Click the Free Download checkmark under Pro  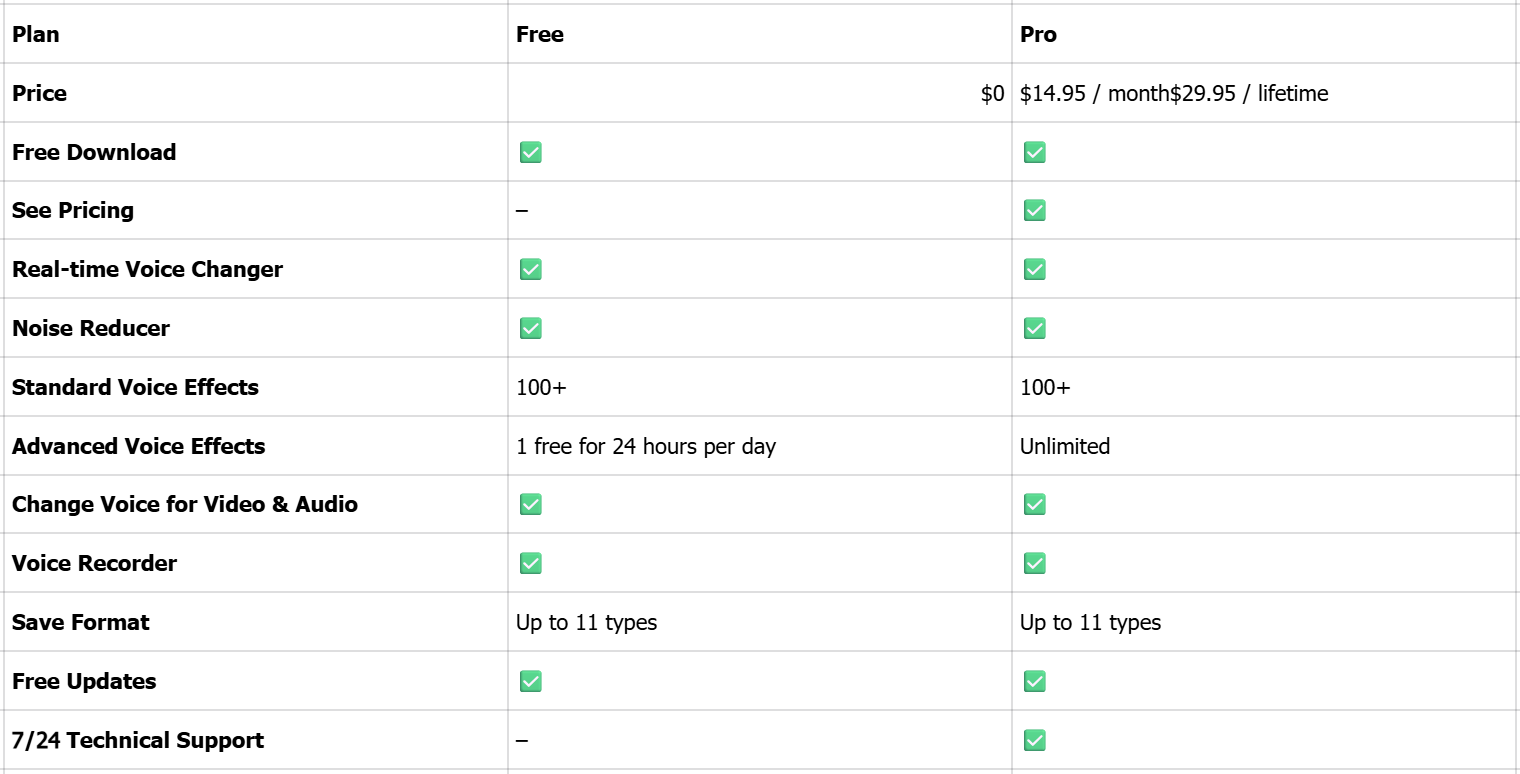coord(1034,152)
